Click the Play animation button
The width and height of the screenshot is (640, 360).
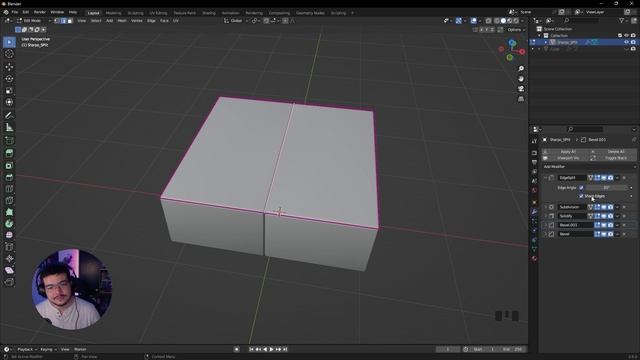click(x=271, y=349)
